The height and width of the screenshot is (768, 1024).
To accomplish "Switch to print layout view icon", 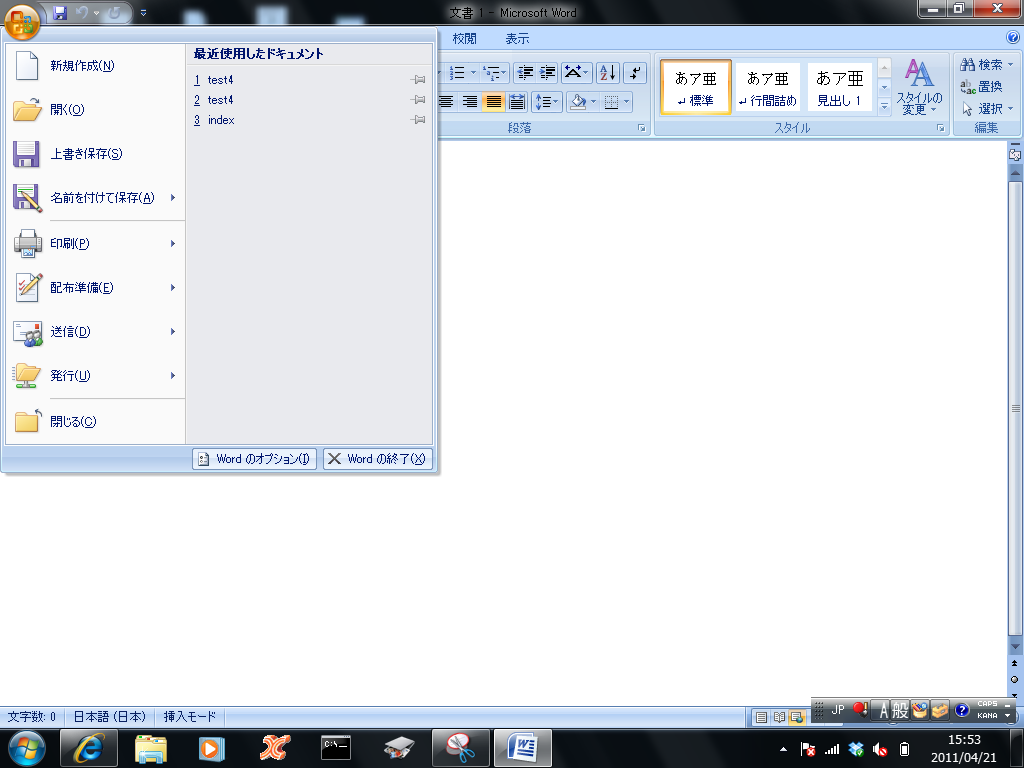I will pos(761,717).
